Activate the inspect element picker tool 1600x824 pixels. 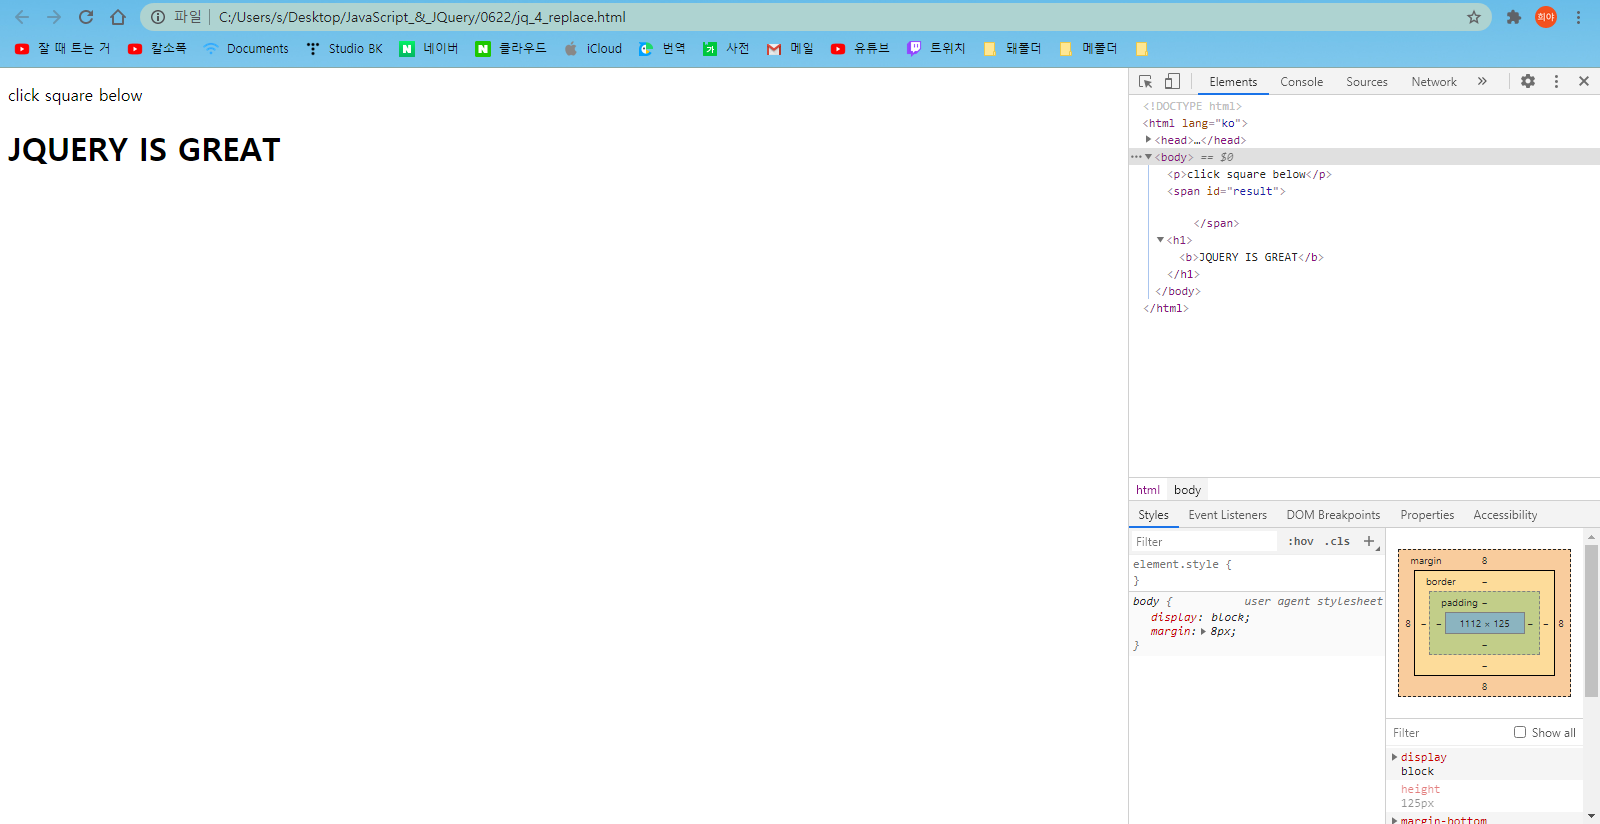click(1146, 82)
